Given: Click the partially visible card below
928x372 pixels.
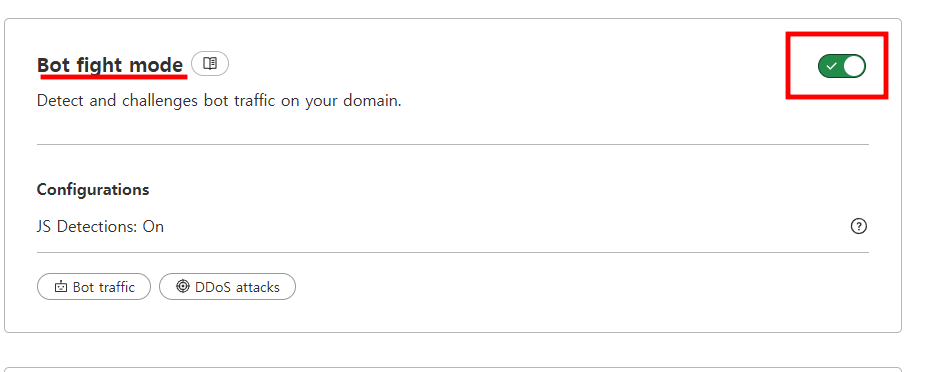Looking at the screenshot, I should (x=453, y=369).
